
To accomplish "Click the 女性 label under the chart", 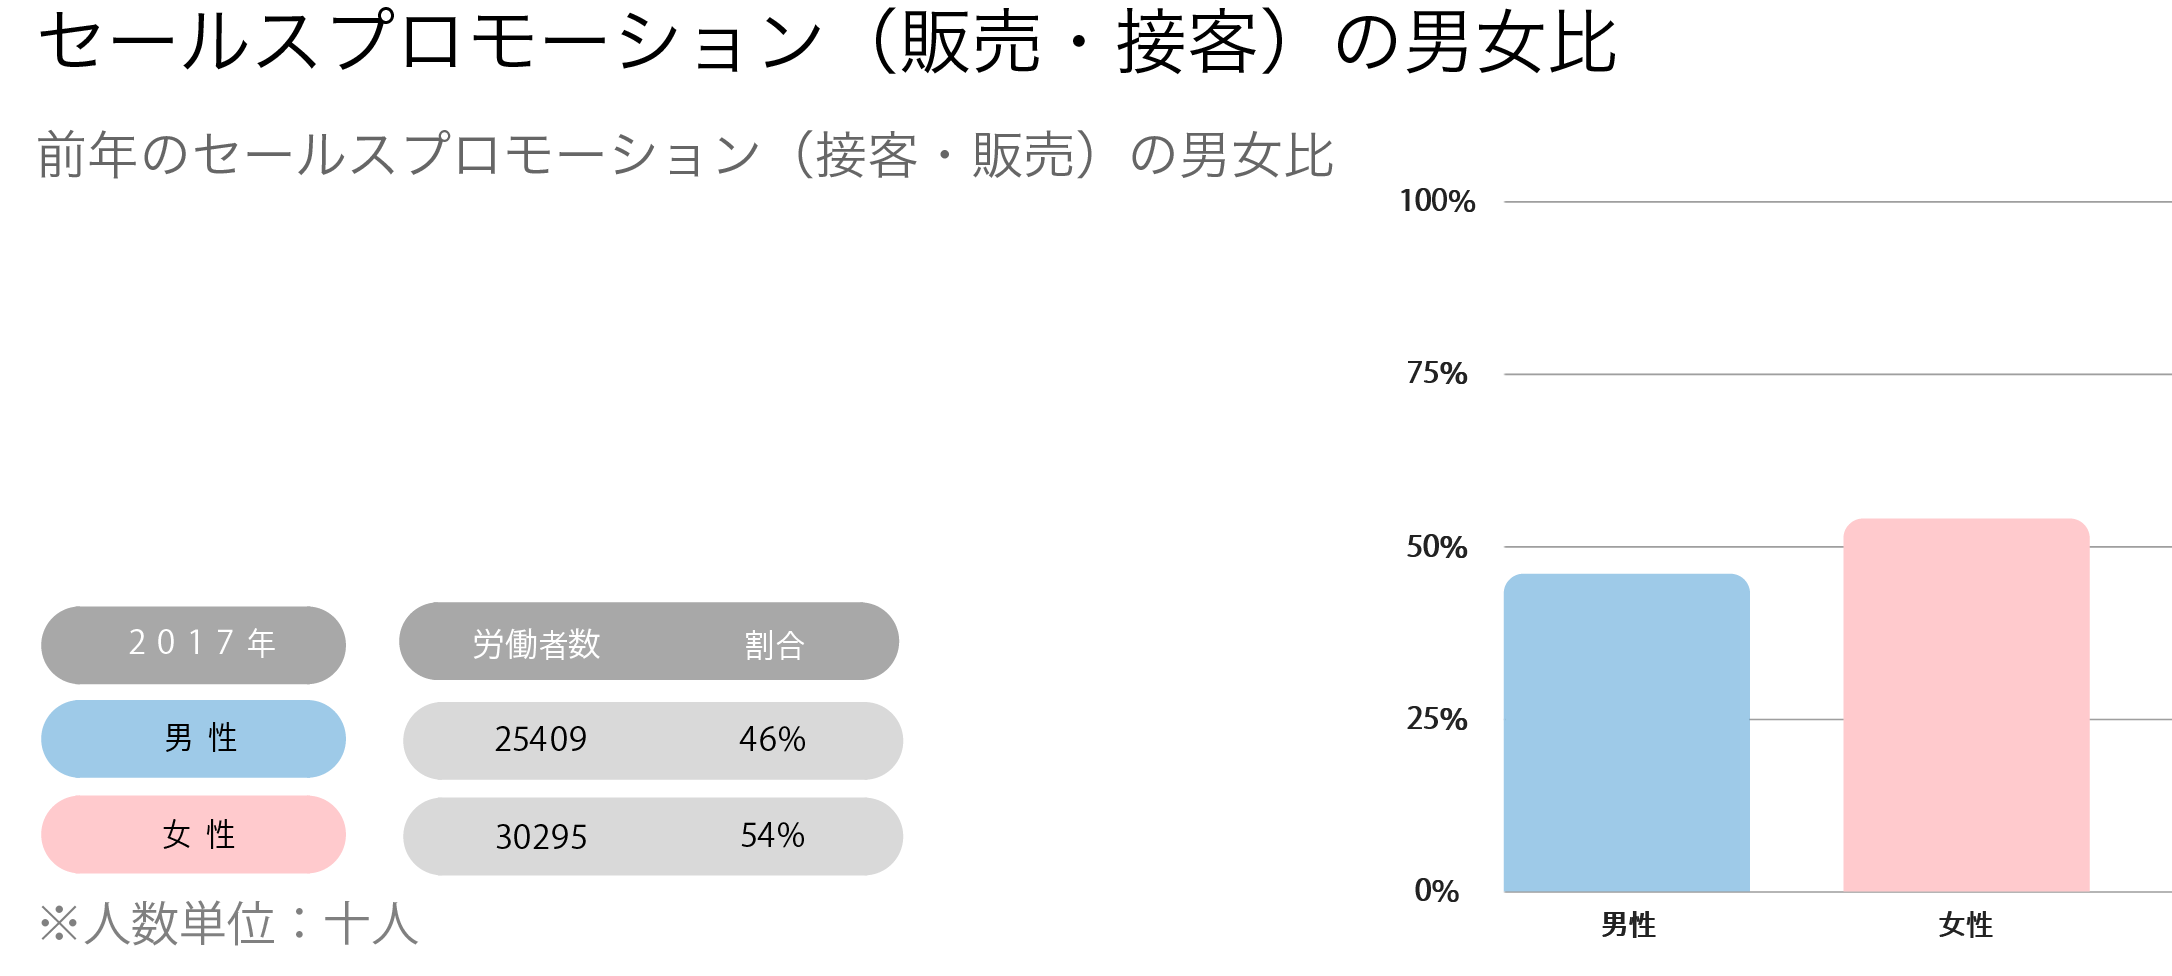I will click(1966, 925).
